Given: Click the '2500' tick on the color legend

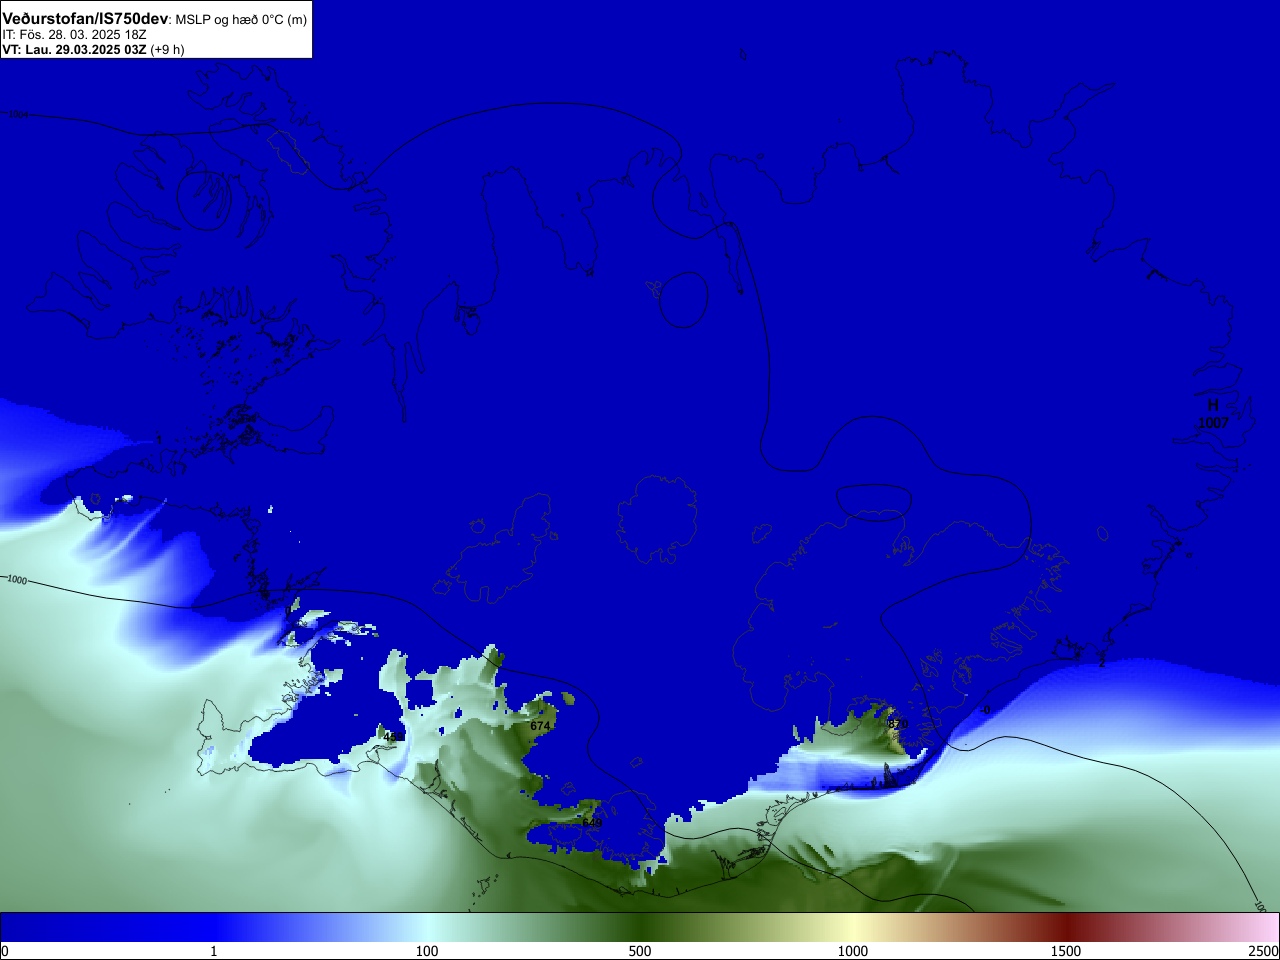Looking at the screenshot, I should (x=1264, y=951).
